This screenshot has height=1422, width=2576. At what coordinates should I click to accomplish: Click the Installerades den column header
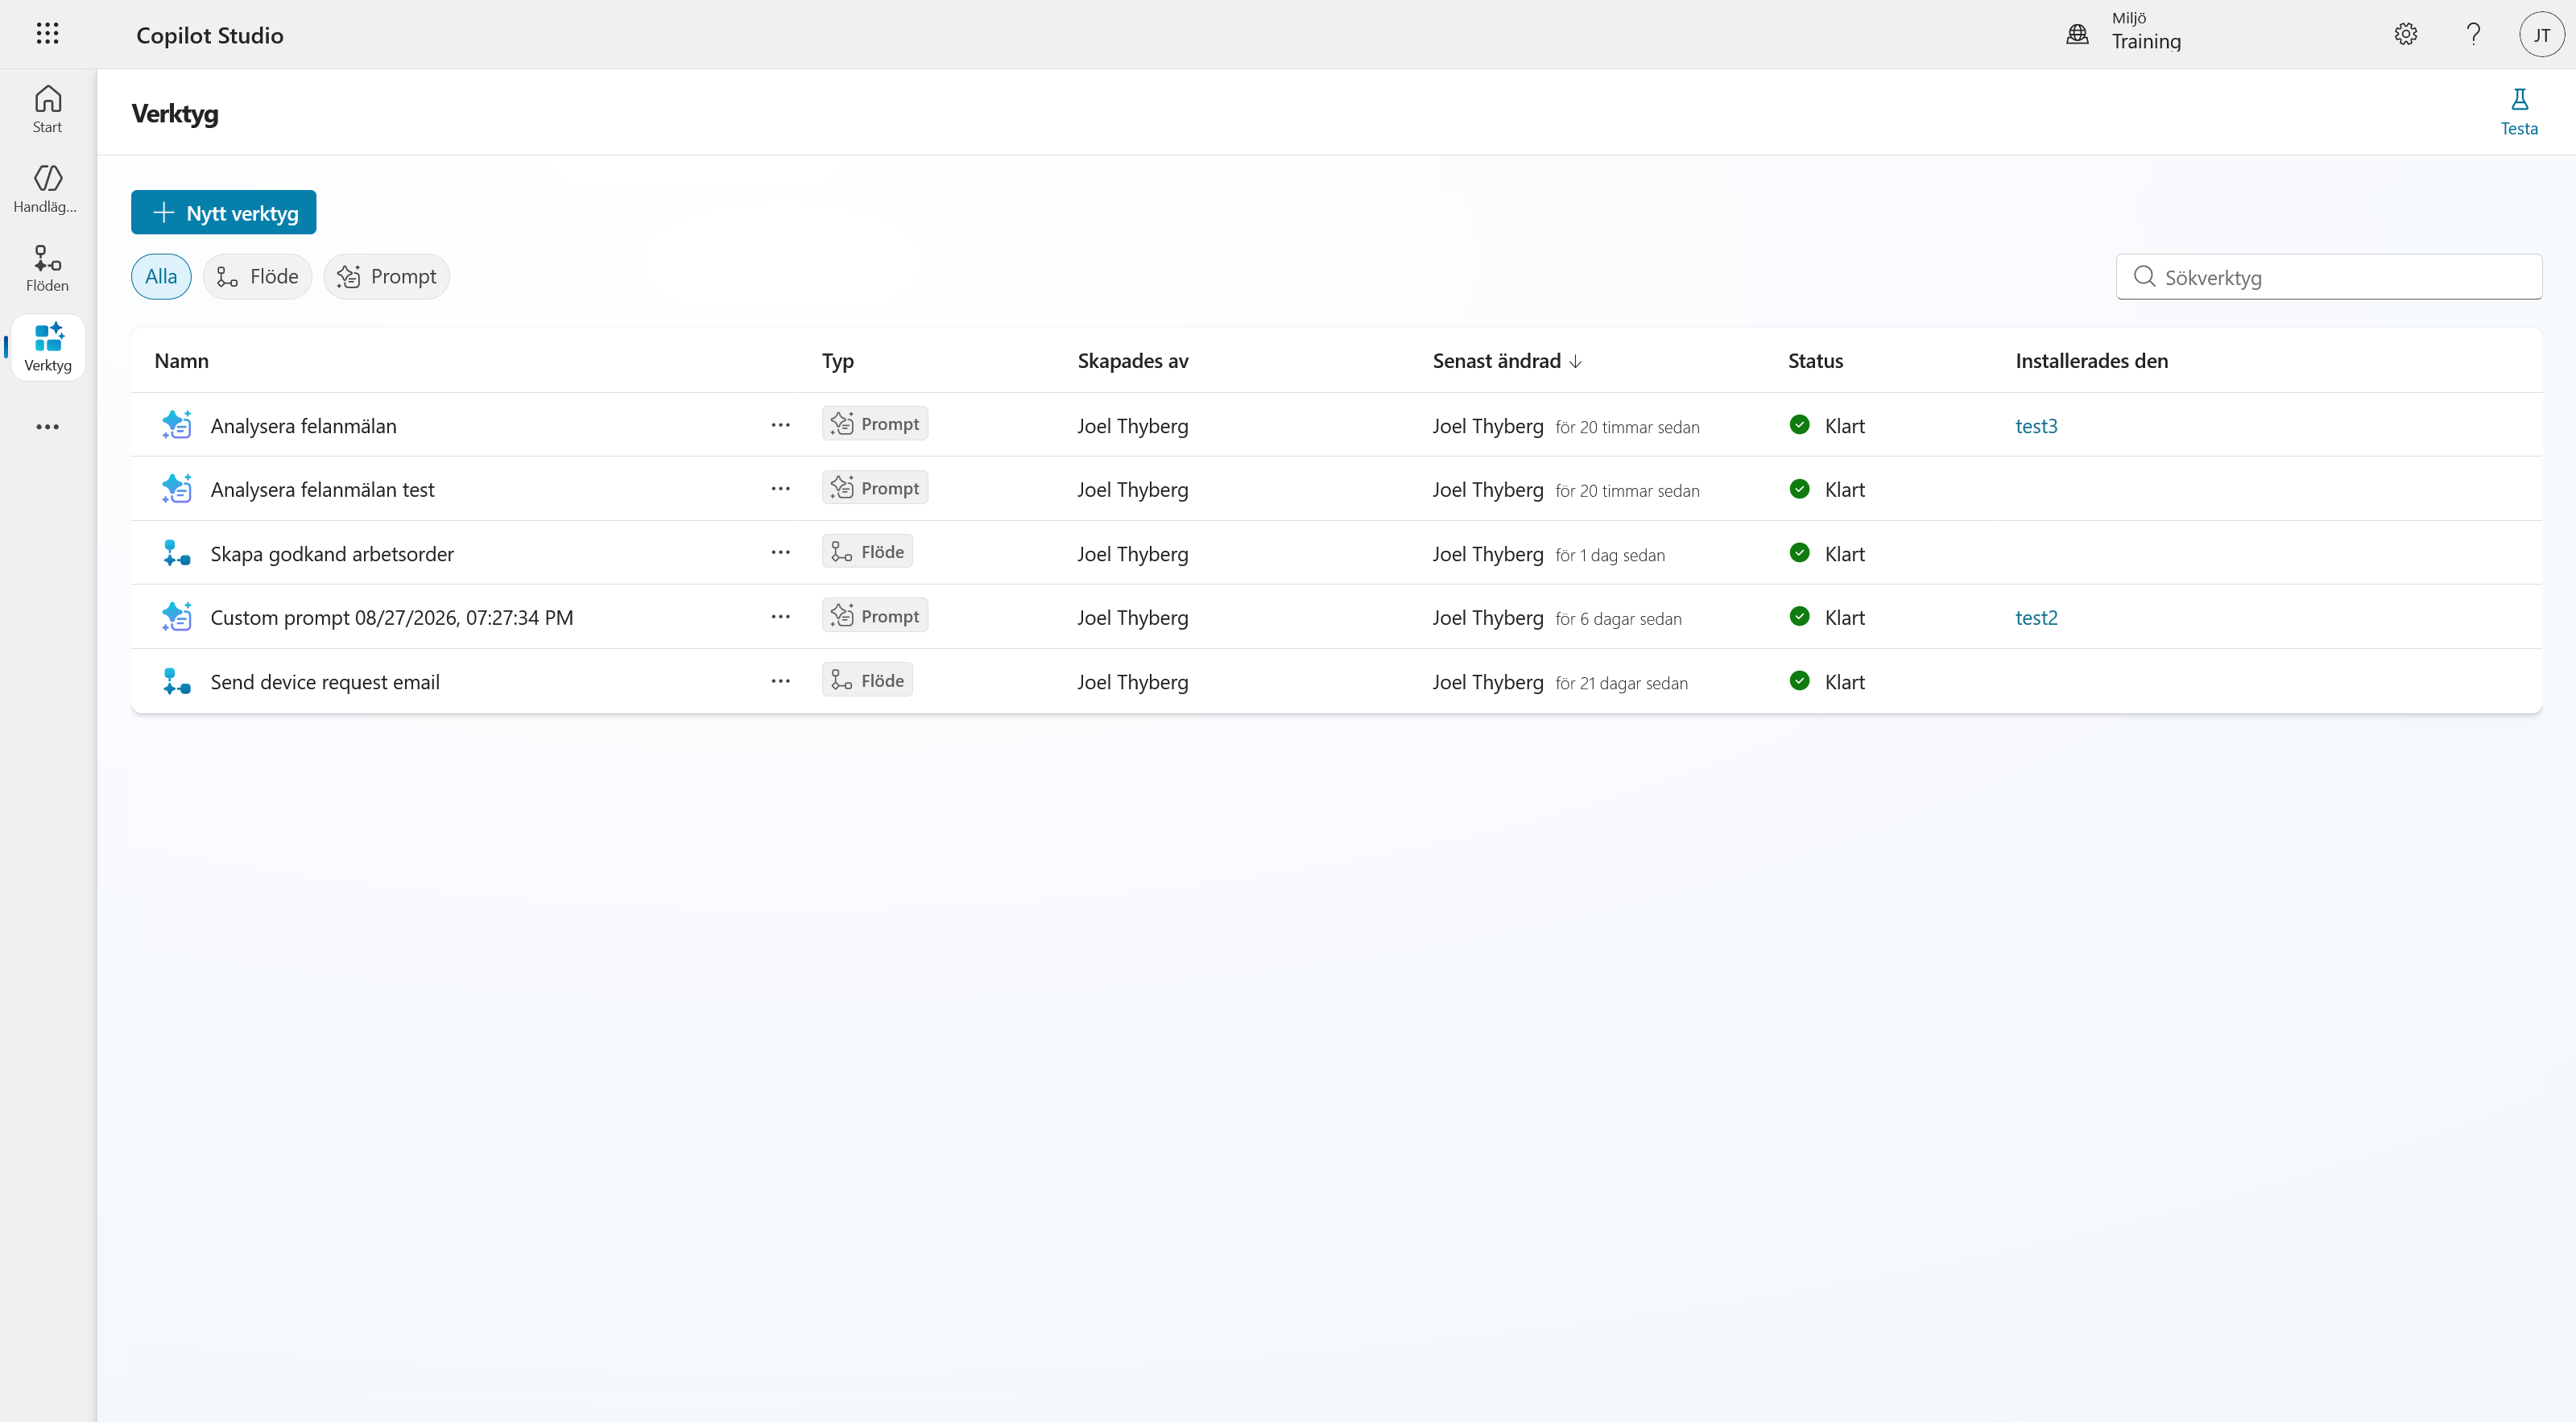2091,361
